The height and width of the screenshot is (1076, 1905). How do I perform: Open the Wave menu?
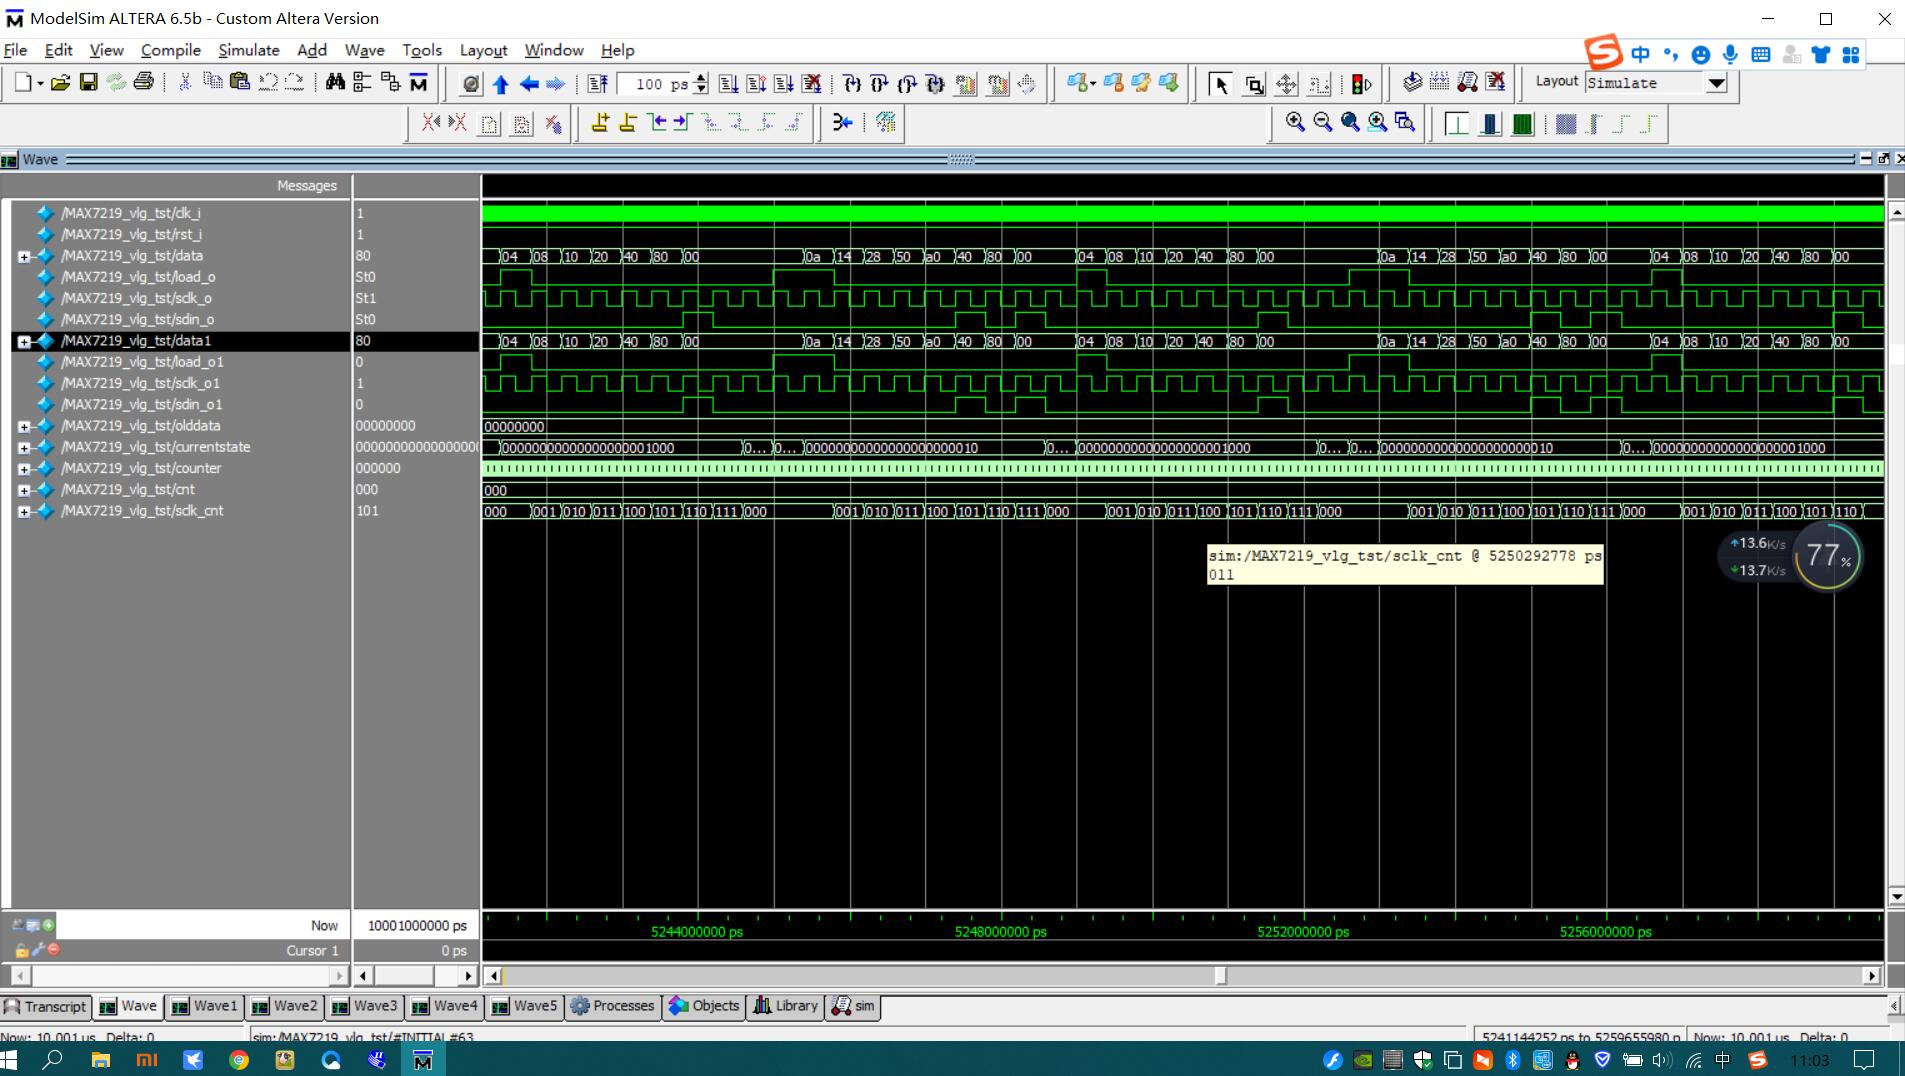click(x=364, y=50)
